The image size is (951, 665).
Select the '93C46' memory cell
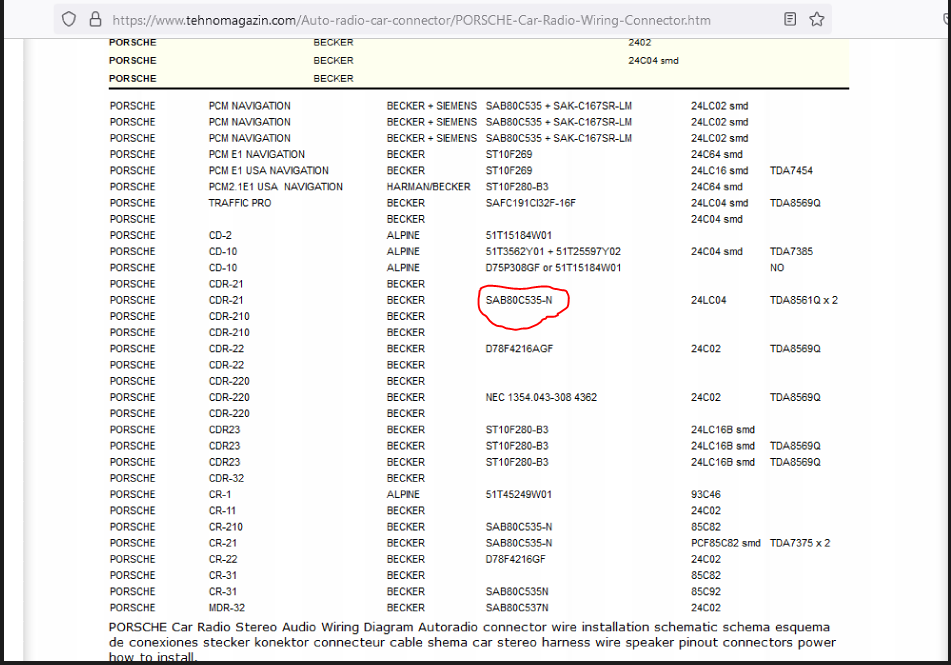pos(705,495)
